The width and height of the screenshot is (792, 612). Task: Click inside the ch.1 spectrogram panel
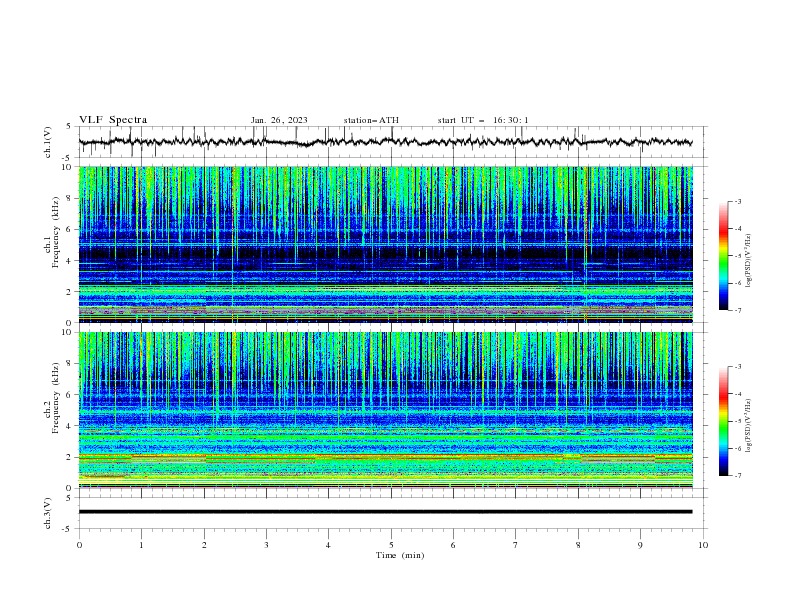tap(386, 244)
